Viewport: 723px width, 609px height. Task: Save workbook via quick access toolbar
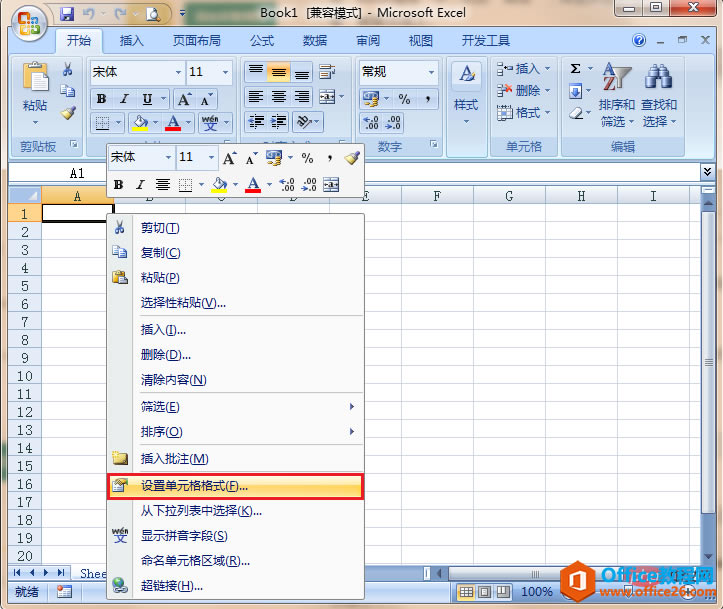[x=67, y=14]
